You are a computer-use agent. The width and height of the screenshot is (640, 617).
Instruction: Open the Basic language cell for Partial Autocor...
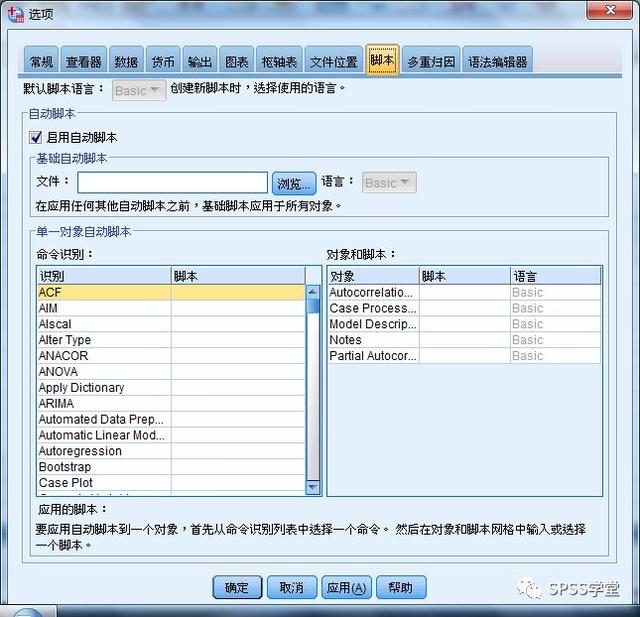coord(556,356)
